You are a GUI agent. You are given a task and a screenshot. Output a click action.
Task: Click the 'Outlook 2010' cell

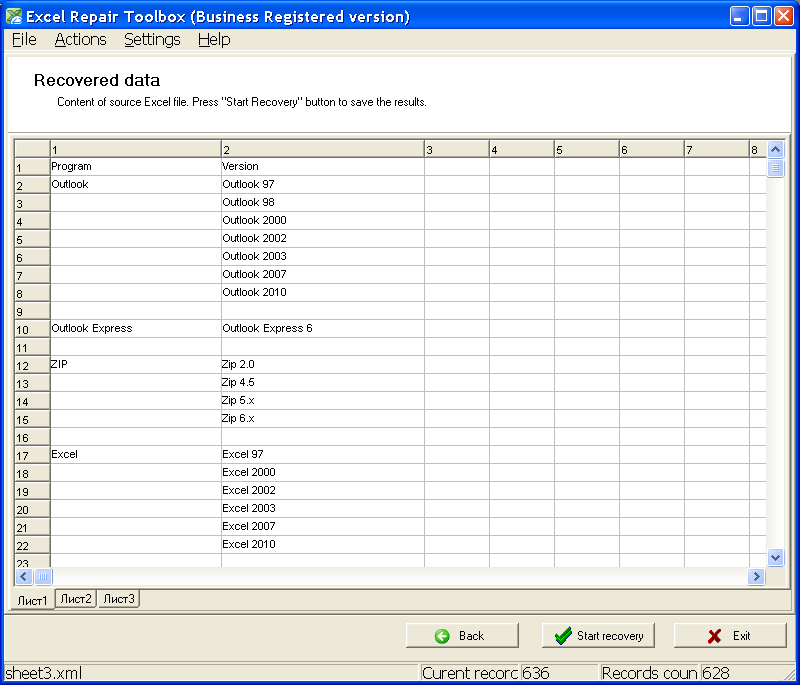pyautogui.click(x=322, y=292)
